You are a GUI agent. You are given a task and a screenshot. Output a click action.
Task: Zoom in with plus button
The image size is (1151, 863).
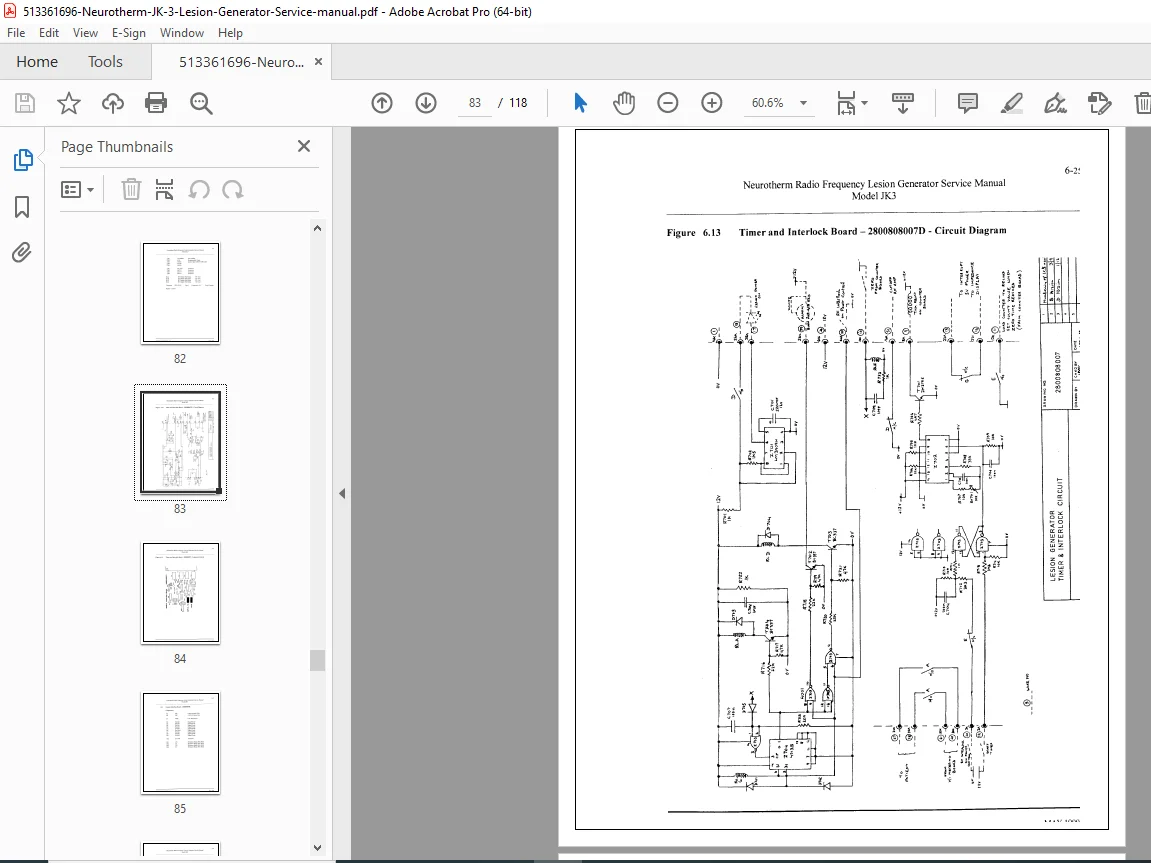[711, 103]
